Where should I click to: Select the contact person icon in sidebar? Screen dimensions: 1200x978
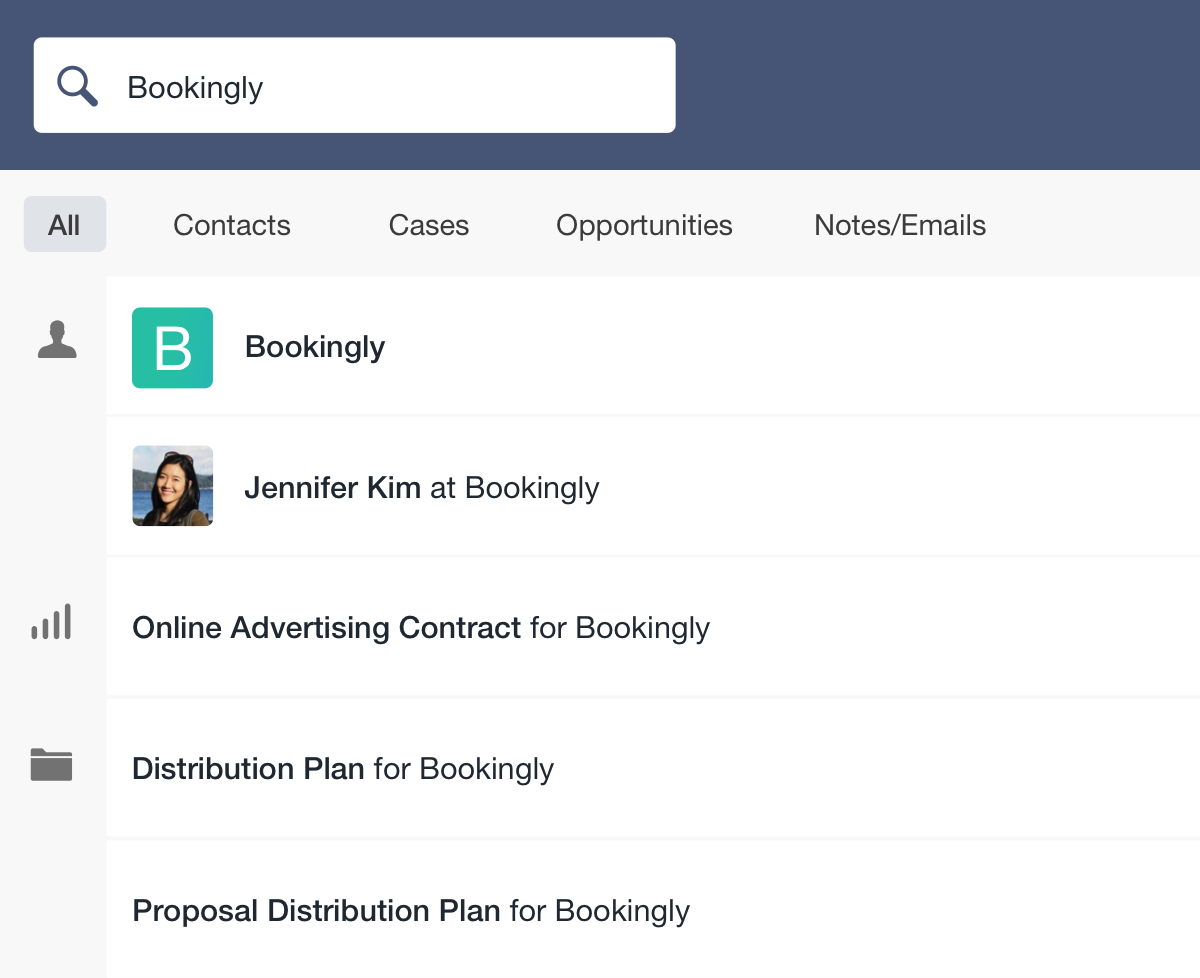coord(57,339)
